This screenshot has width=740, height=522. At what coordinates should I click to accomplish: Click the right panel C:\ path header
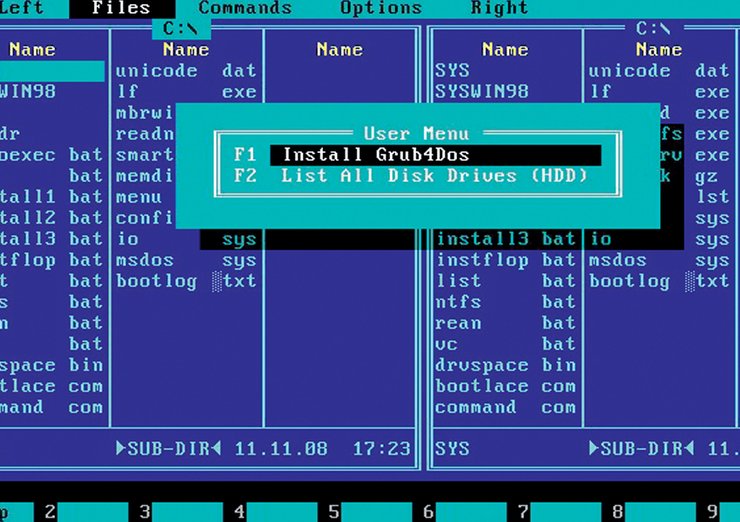point(653,28)
